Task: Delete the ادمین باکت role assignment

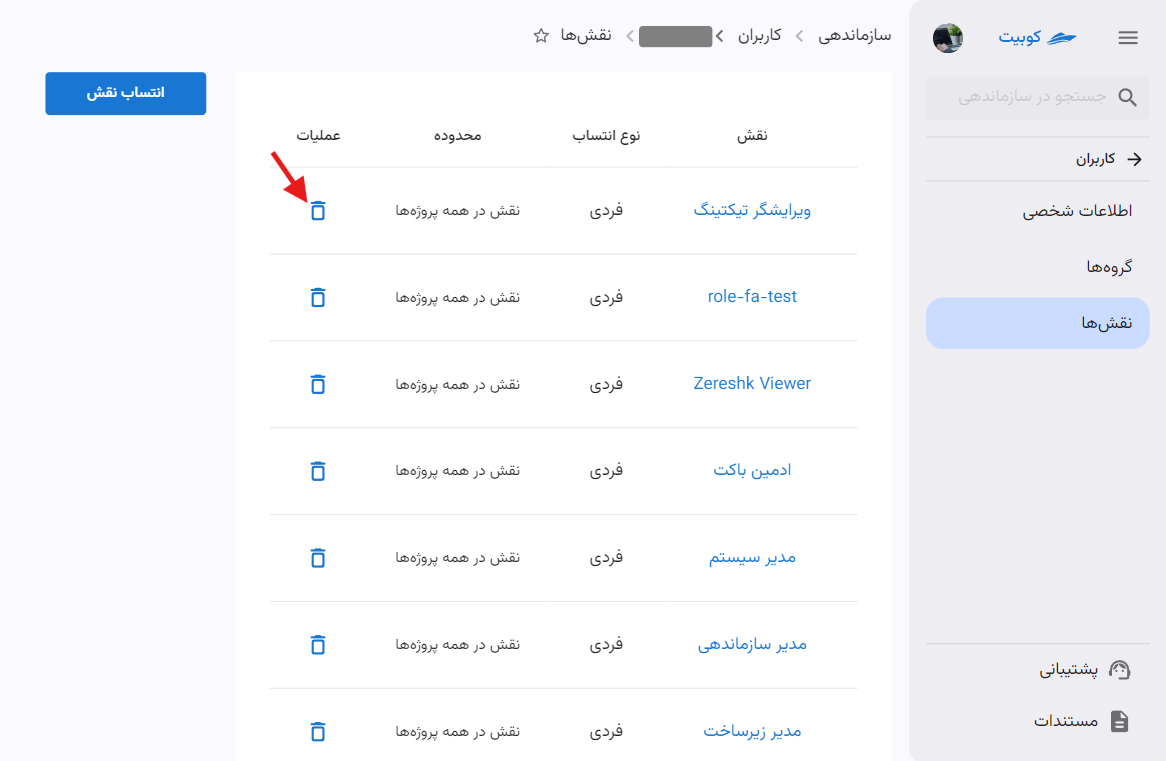Action: point(318,471)
